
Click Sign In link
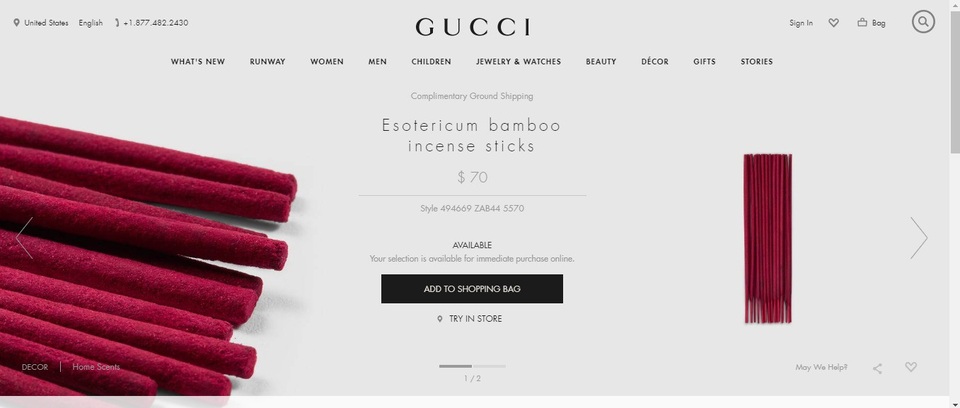pos(801,23)
